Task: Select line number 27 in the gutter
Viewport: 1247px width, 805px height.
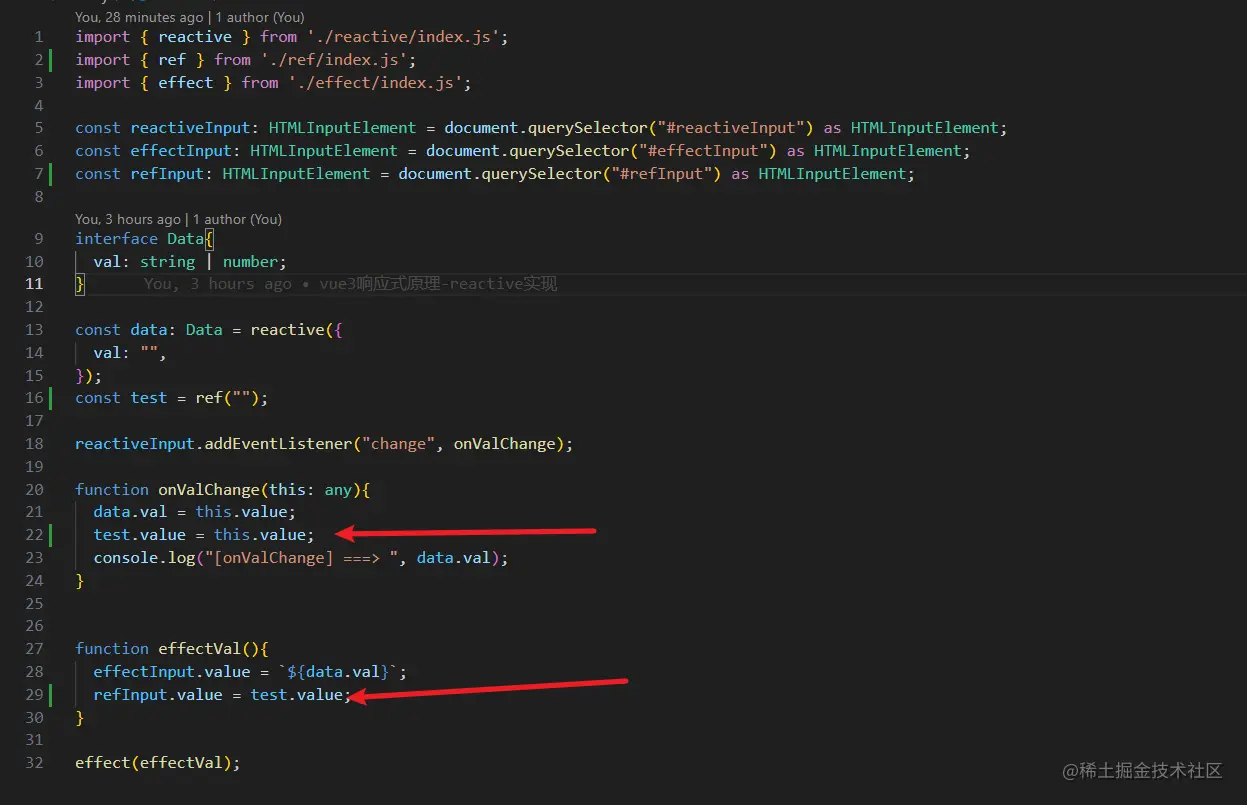Action: tap(35, 649)
